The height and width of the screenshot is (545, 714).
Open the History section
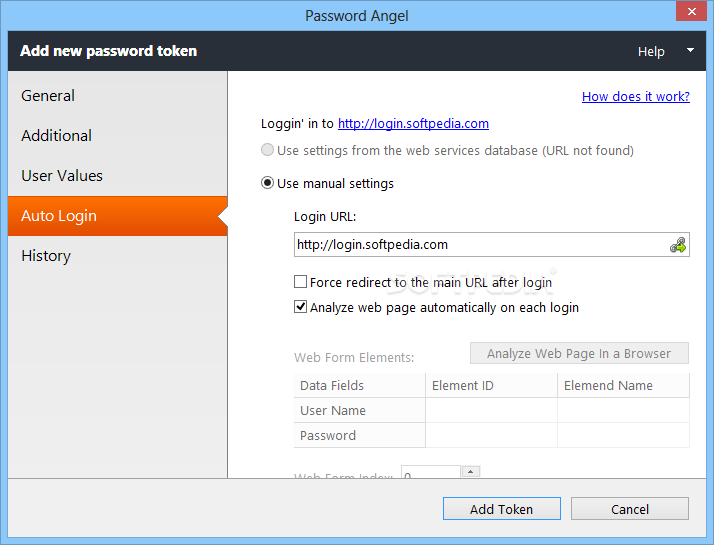(x=117, y=256)
